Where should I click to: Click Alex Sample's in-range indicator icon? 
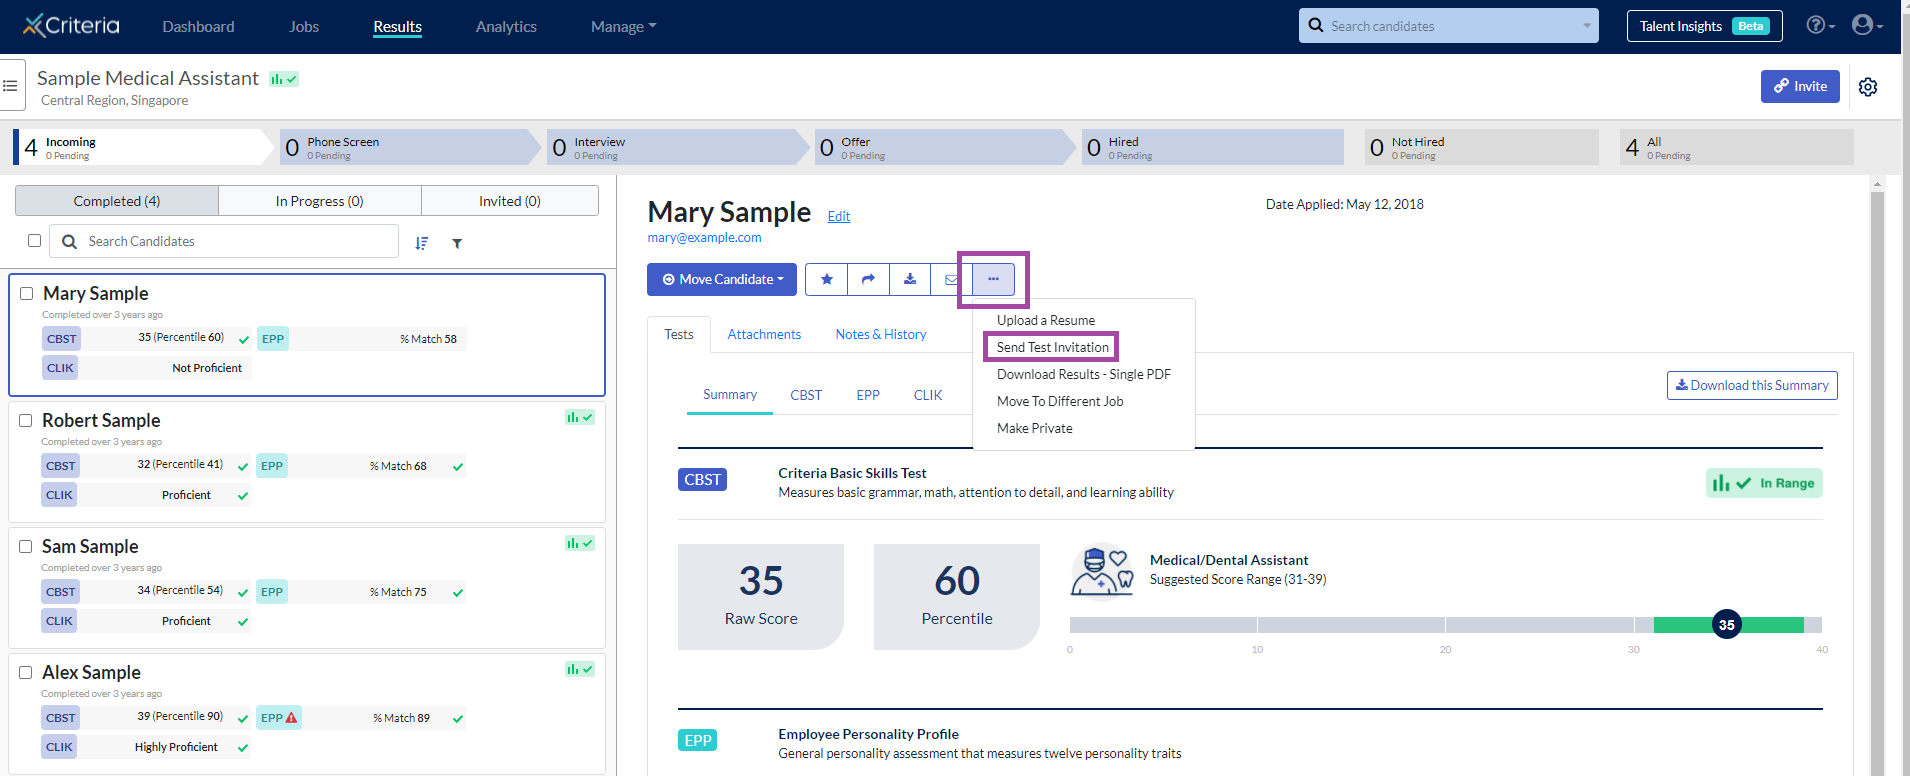point(580,669)
